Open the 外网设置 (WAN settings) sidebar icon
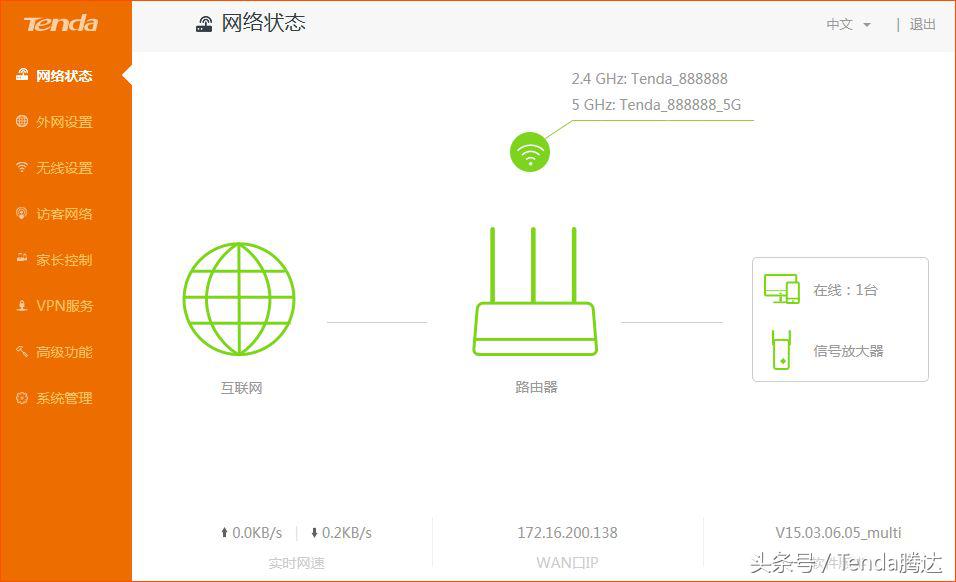 click(x=22, y=121)
